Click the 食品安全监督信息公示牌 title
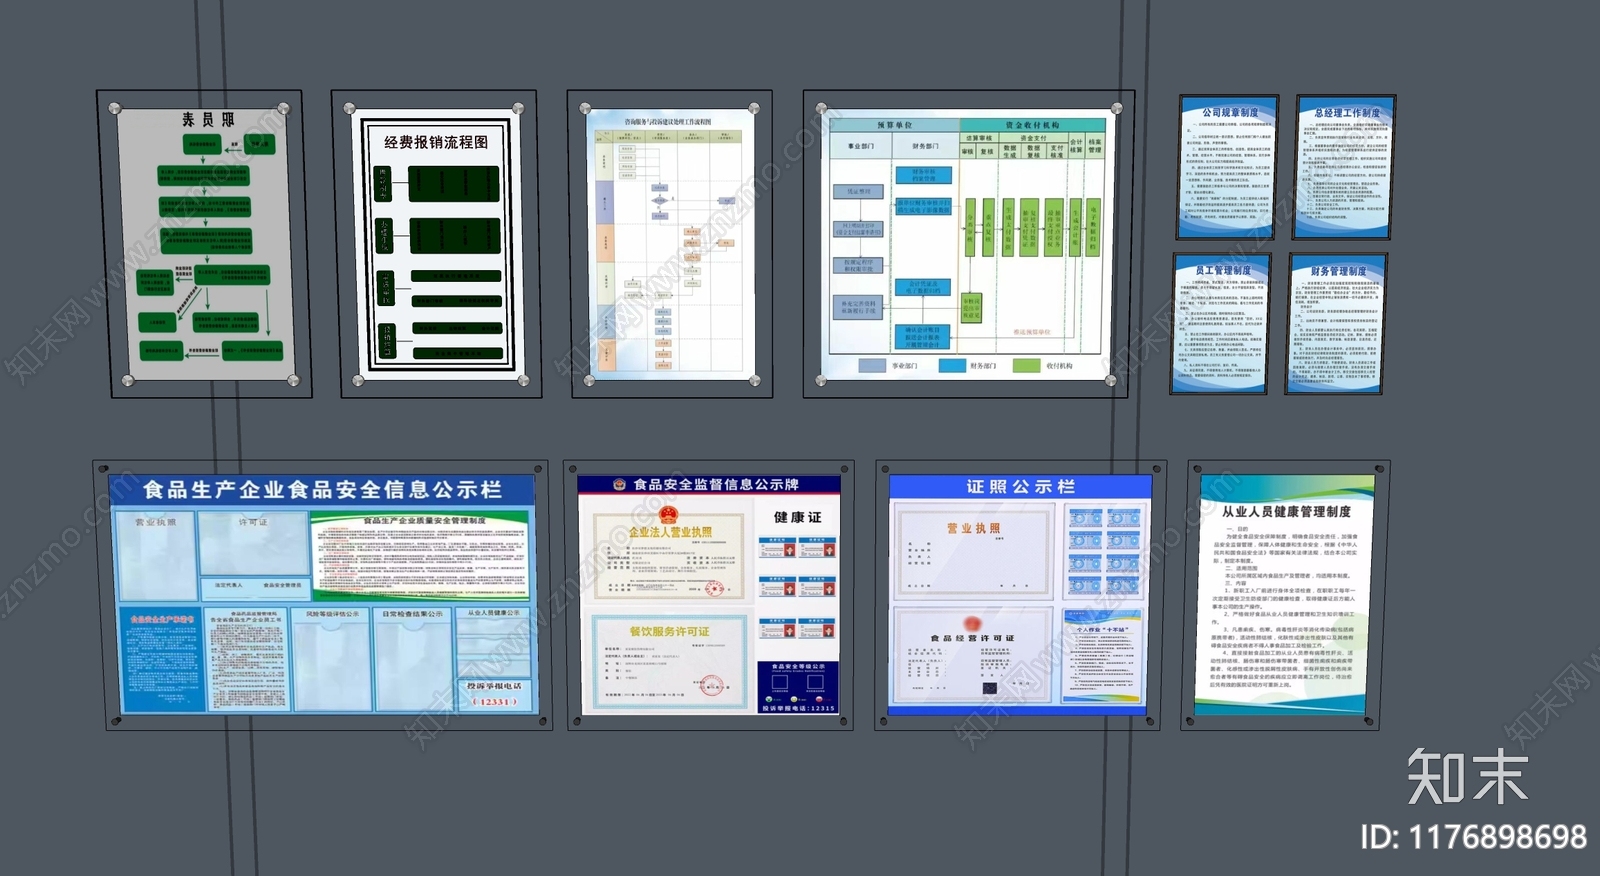Image resolution: width=1600 pixels, height=876 pixels. 716,485
